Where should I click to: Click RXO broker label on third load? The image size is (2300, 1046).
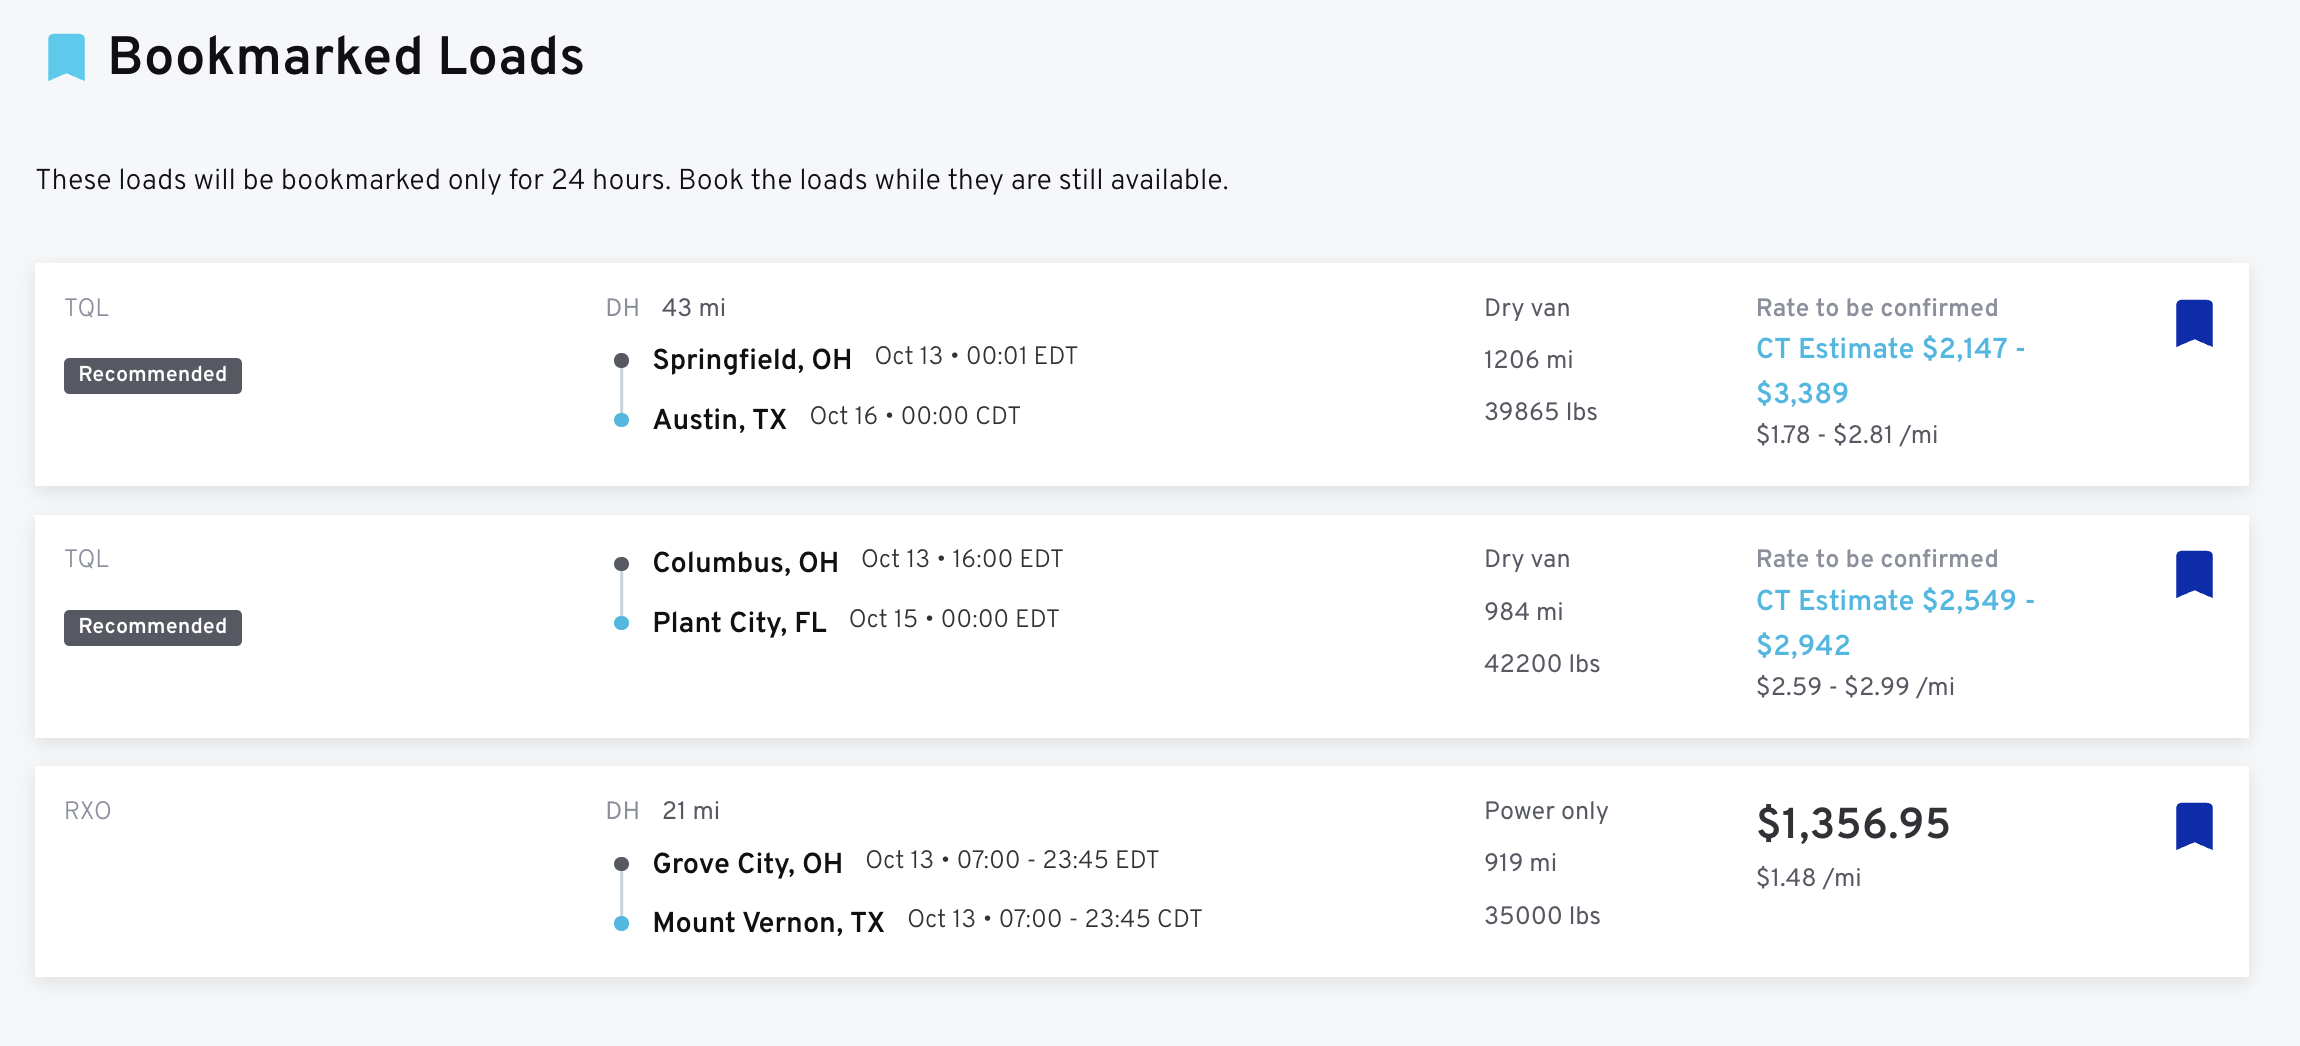(x=88, y=810)
